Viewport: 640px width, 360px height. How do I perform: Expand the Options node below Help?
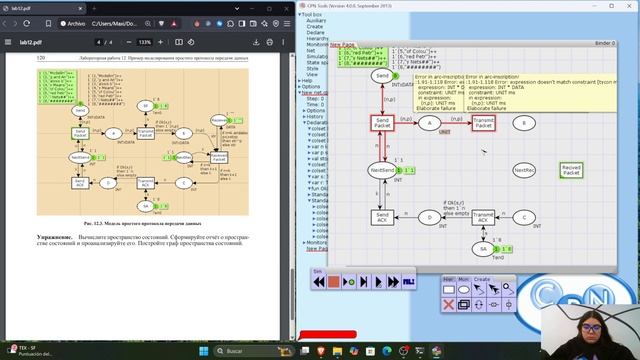click(299, 87)
